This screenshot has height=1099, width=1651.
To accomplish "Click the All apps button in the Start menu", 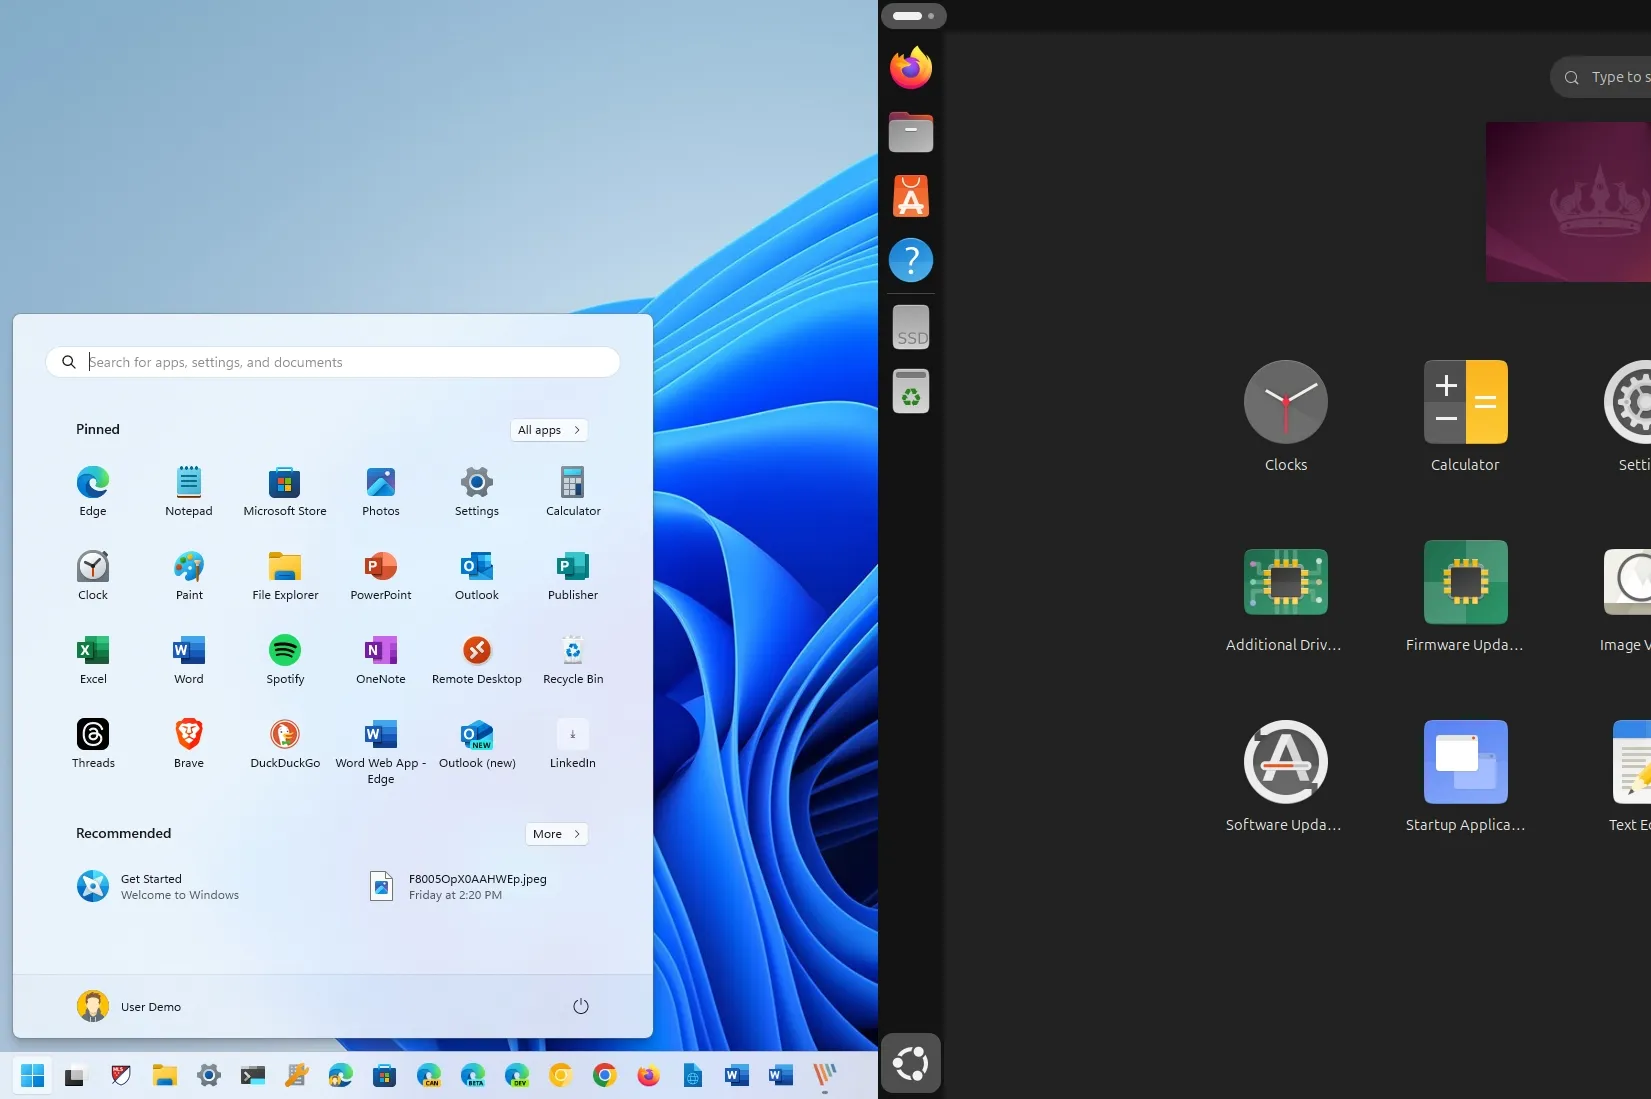I will pyautogui.click(x=548, y=430).
